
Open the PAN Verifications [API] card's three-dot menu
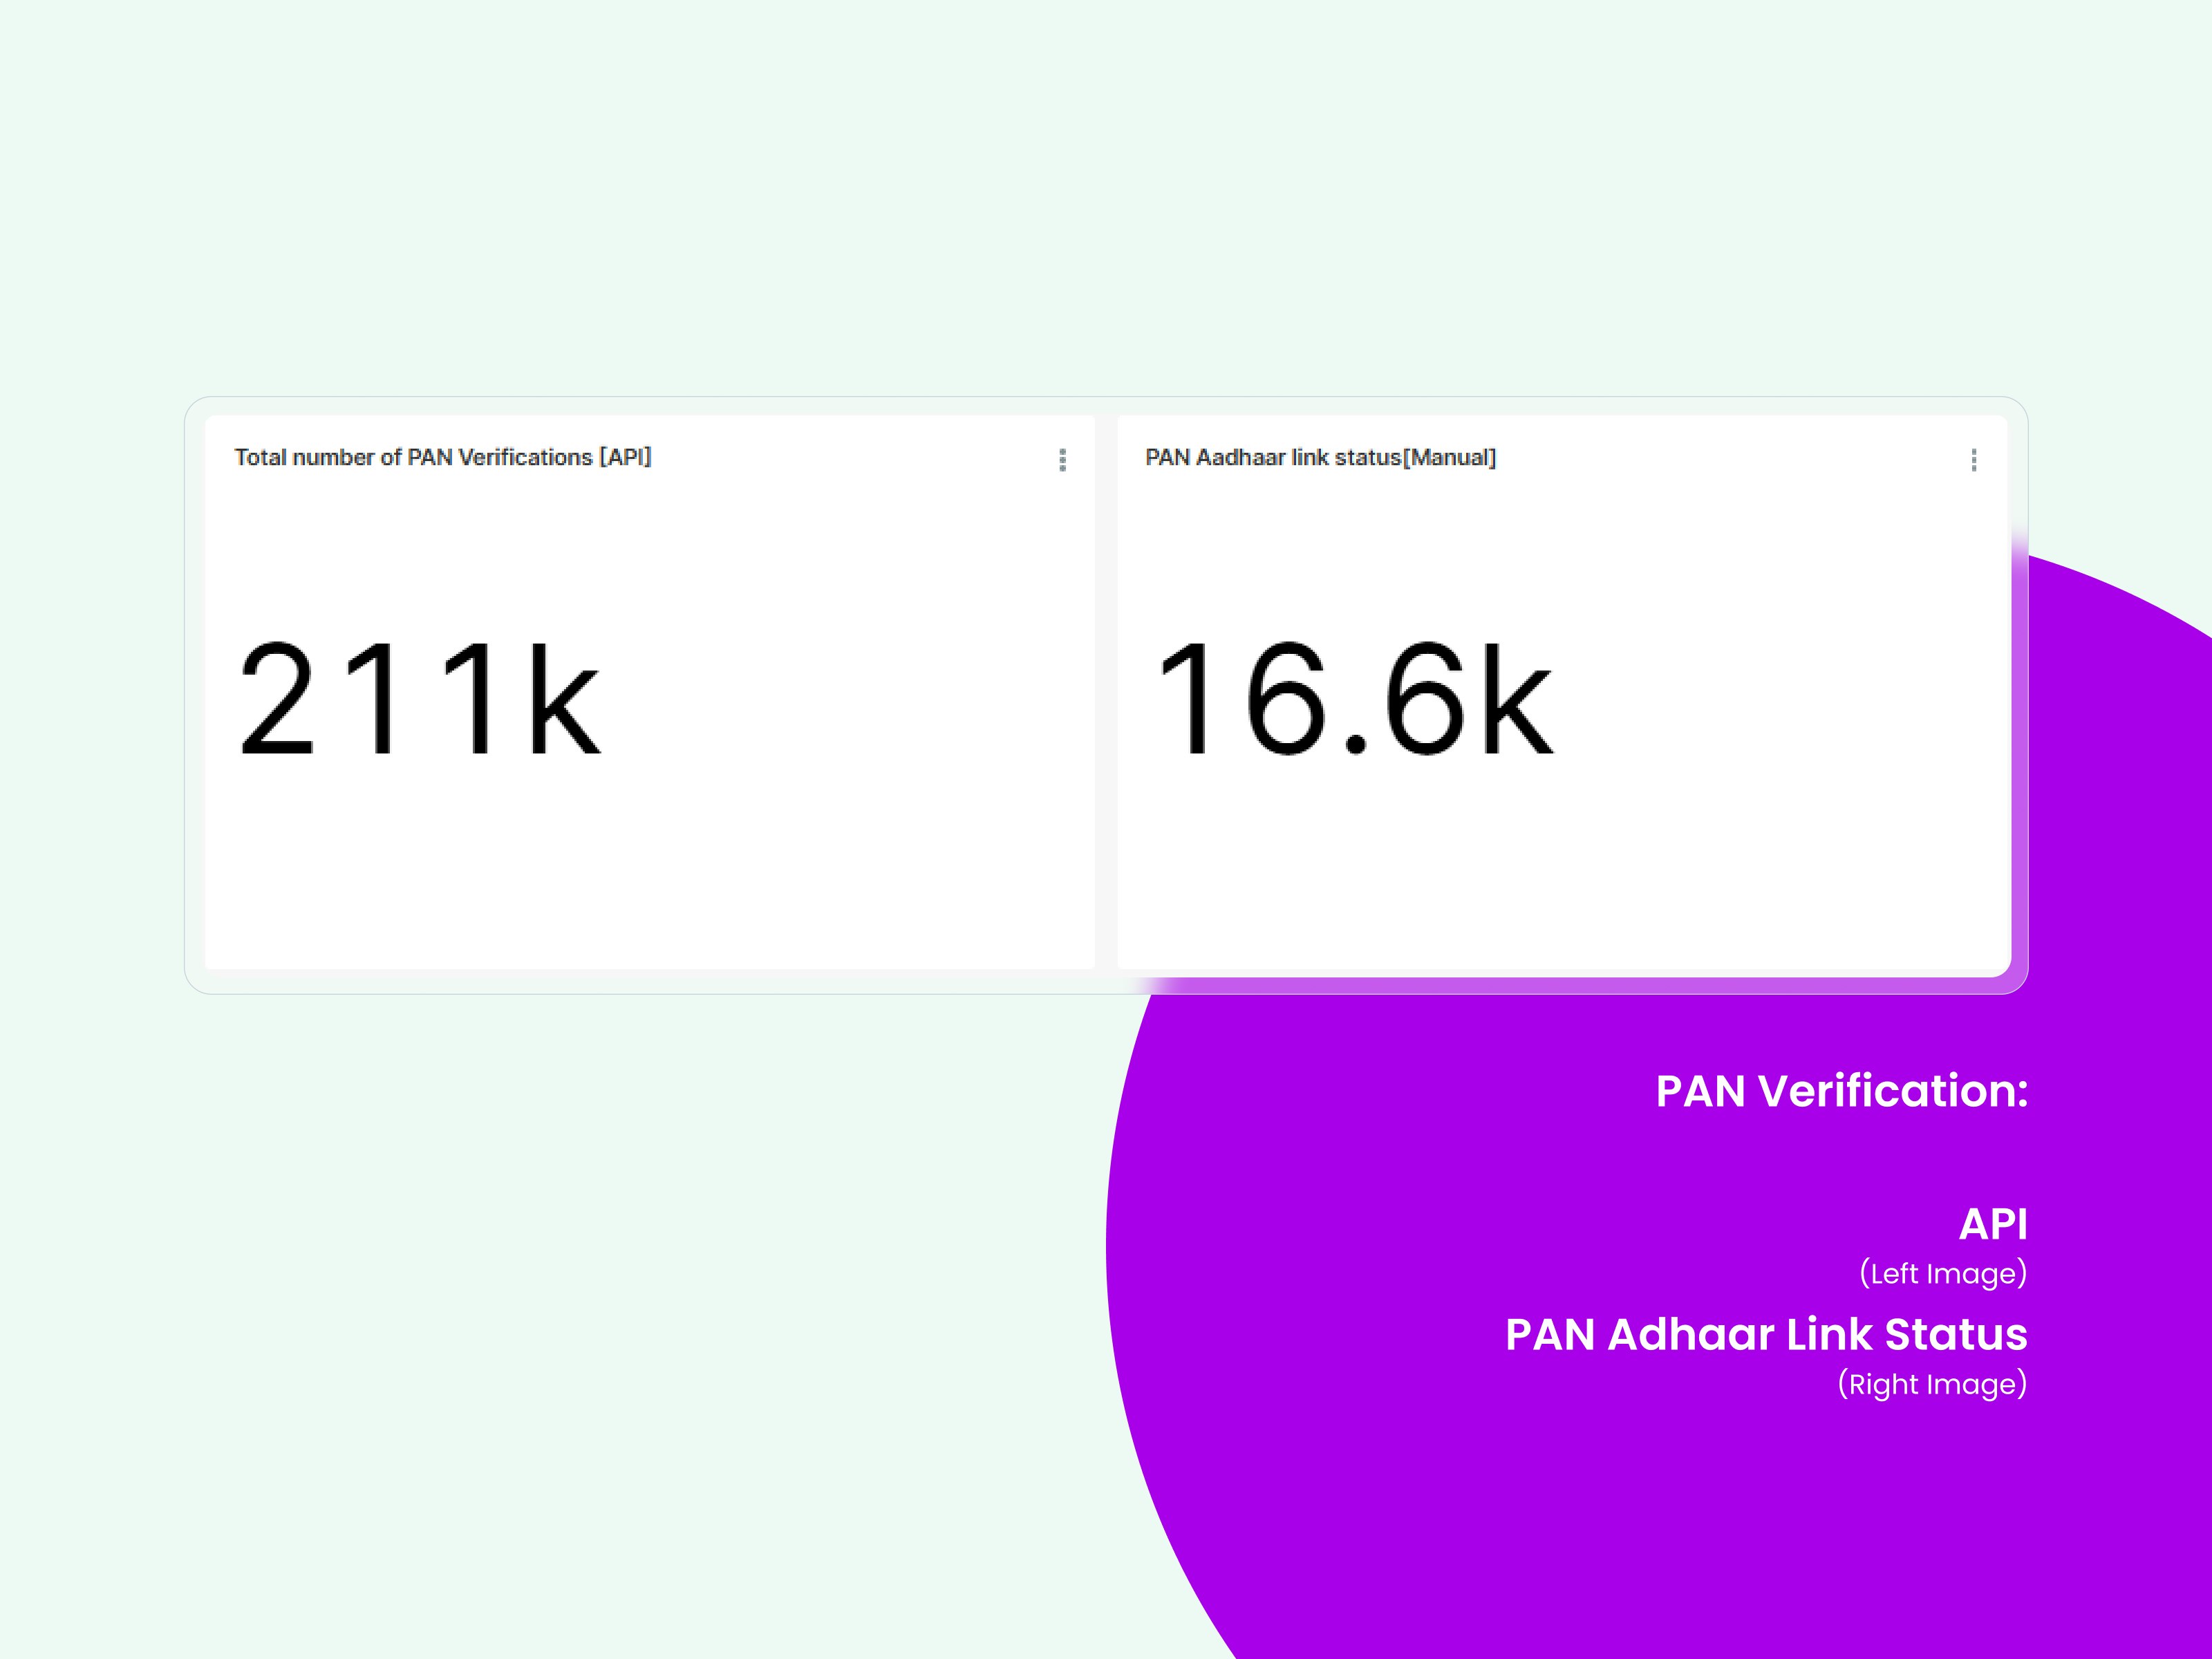tap(1062, 460)
